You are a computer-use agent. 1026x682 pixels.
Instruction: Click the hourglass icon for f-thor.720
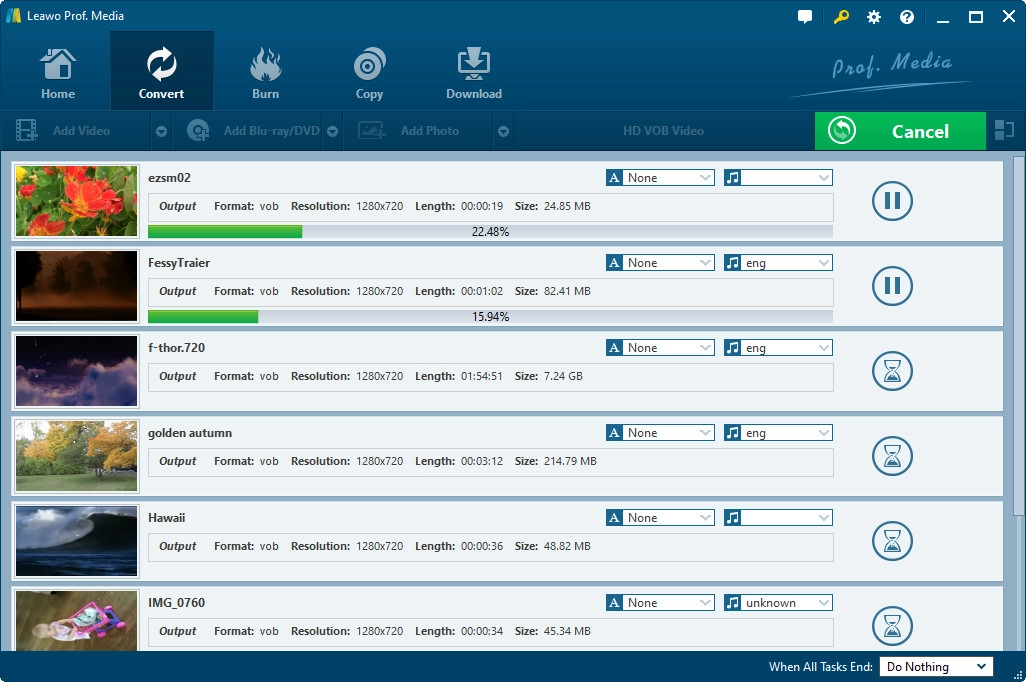pos(892,371)
